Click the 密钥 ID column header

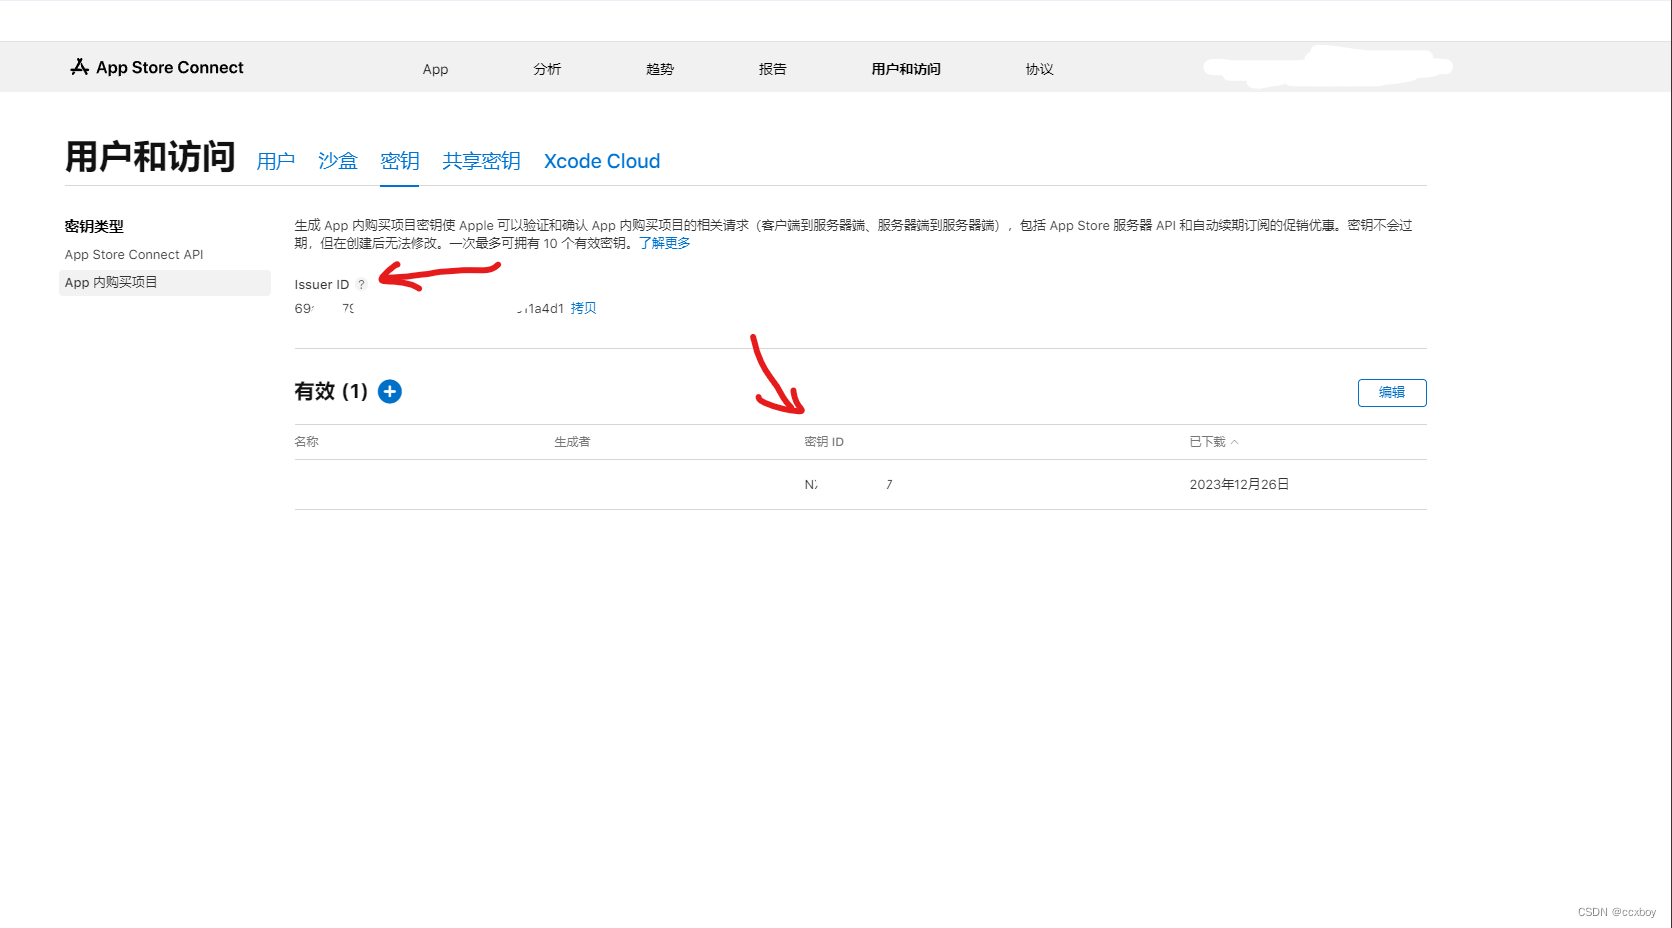point(824,442)
